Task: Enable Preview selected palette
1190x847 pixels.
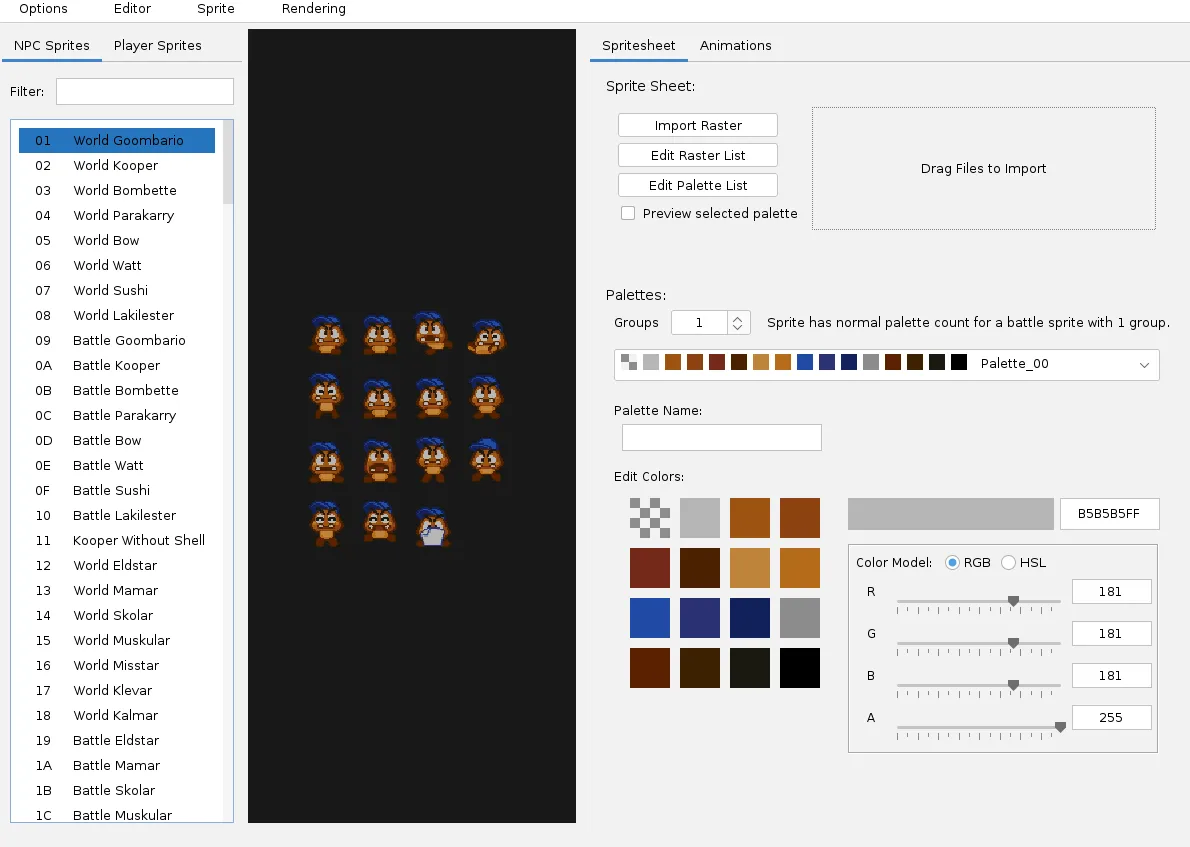Action: coord(628,212)
